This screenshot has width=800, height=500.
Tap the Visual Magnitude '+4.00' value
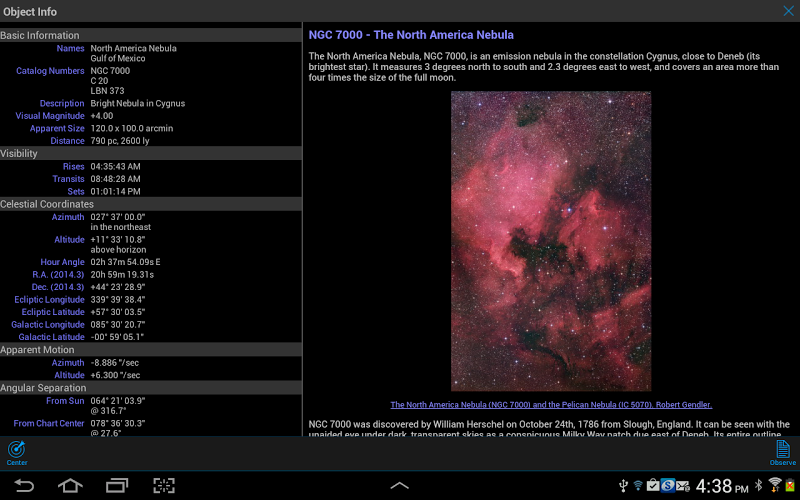tap(102, 116)
